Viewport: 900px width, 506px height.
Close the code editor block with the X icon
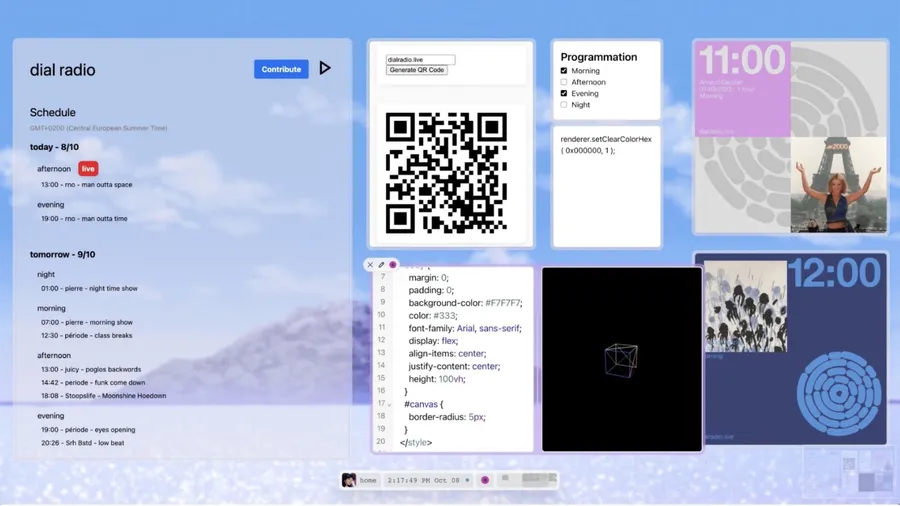coord(370,264)
